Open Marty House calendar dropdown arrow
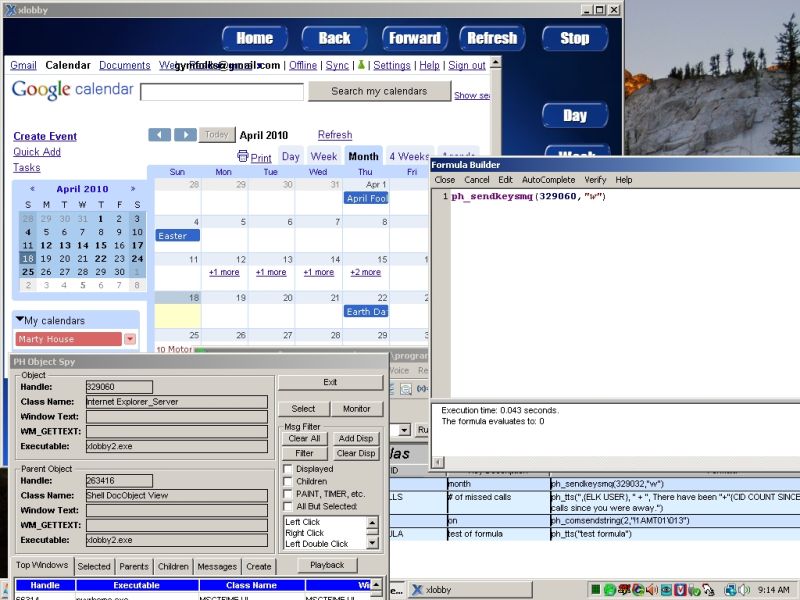Screen dimensions: 800x600 [130, 339]
